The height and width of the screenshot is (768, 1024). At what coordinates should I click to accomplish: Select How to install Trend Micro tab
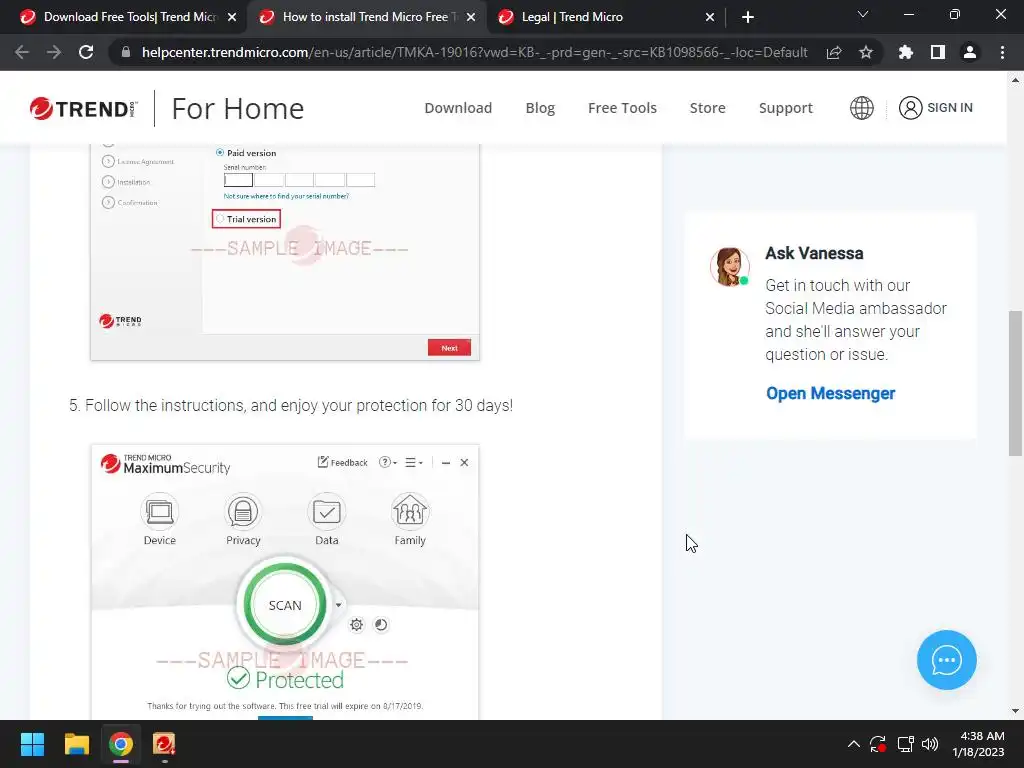[368, 17]
